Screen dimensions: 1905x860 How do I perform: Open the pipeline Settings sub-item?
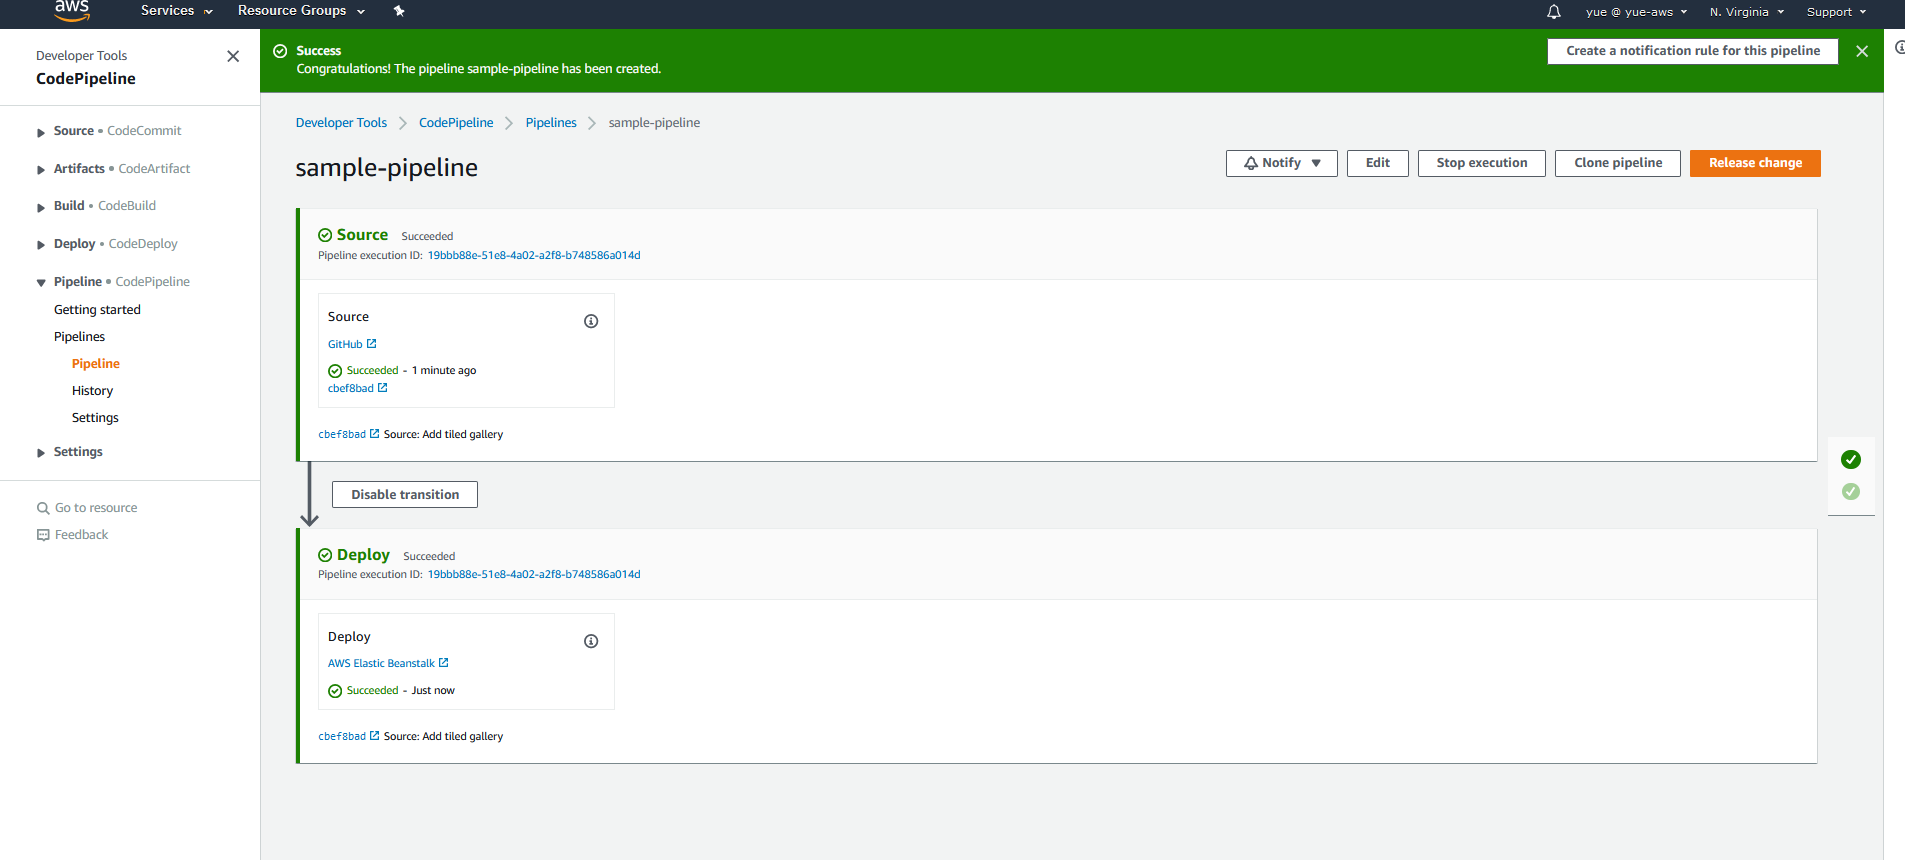coord(95,418)
